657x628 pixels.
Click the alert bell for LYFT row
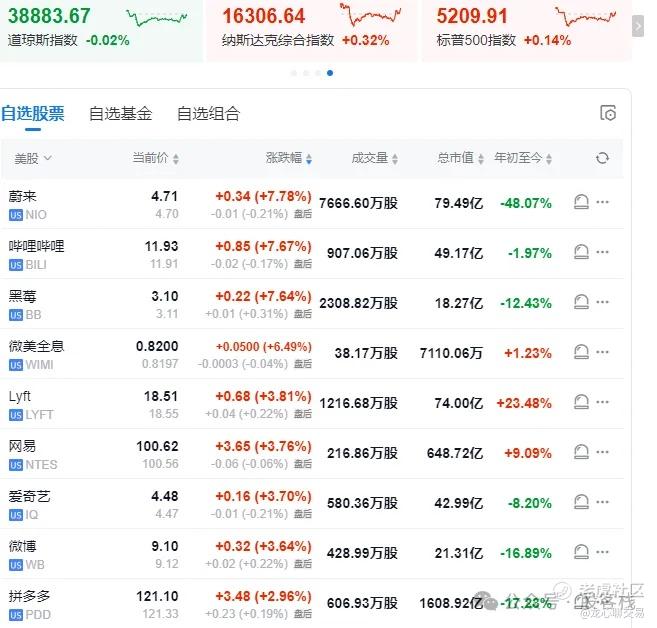581,402
